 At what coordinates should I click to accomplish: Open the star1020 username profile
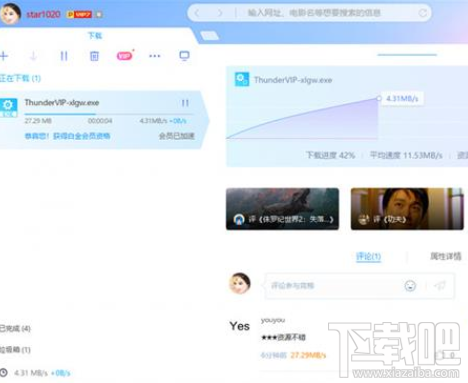tap(43, 14)
